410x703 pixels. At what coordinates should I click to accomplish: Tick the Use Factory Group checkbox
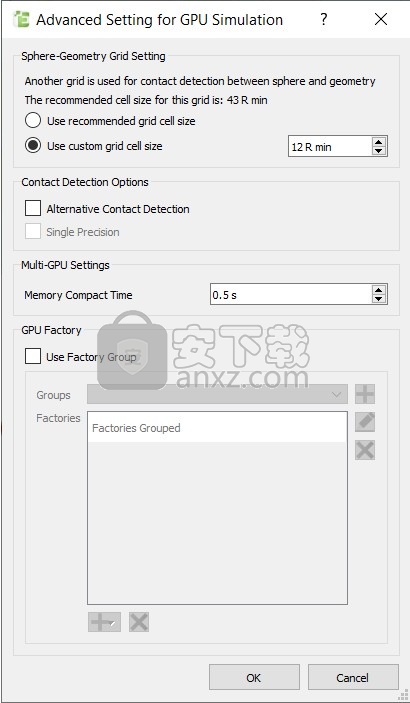click(33, 356)
